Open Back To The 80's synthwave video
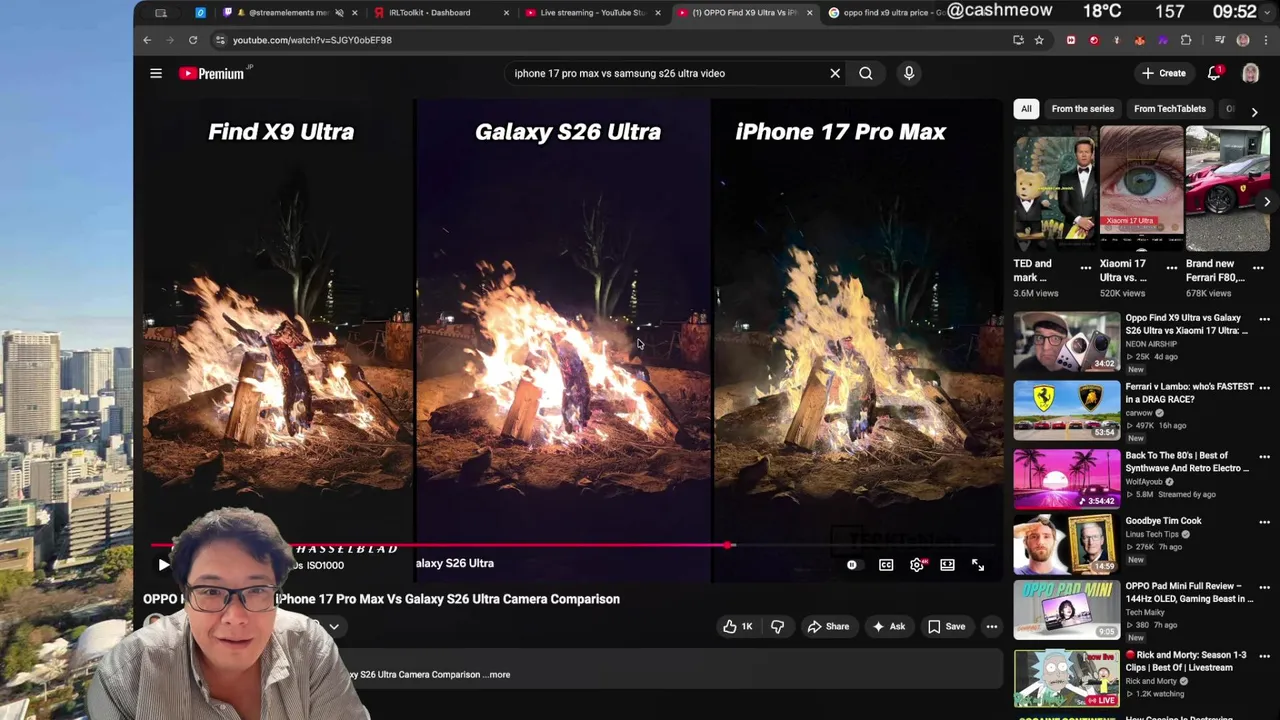 tap(1067, 479)
